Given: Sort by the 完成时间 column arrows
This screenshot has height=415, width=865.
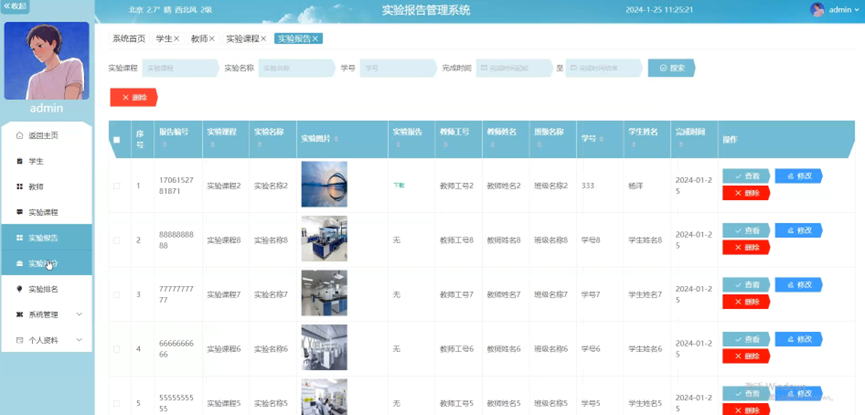Looking at the screenshot, I should click(680, 146).
